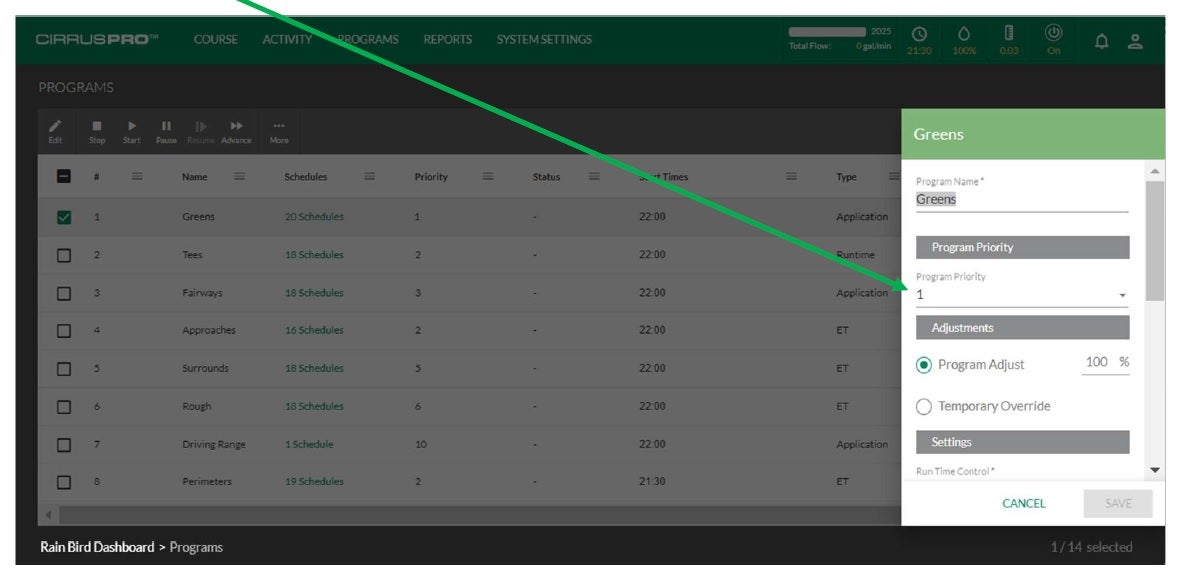1179x576 pixels.
Task: Open the Start Times column menu icon
Action: pyautogui.click(x=791, y=176)
